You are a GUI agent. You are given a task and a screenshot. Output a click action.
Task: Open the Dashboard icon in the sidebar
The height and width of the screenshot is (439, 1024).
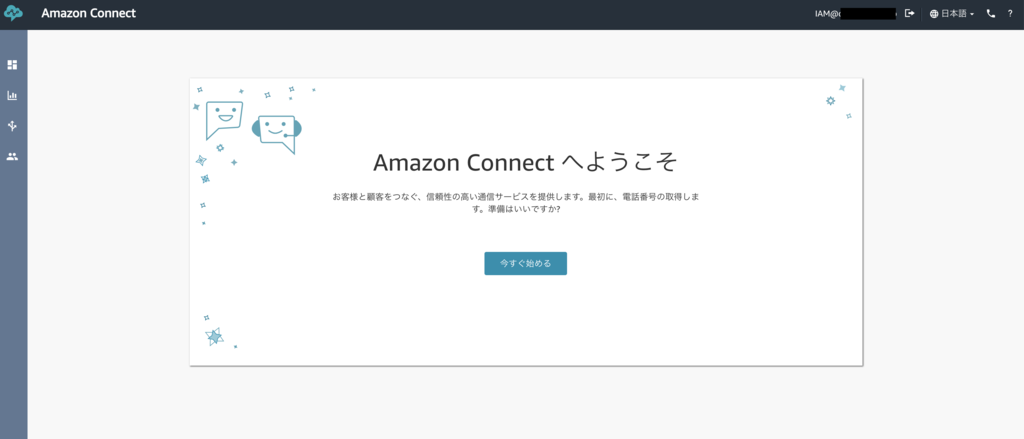12,65
